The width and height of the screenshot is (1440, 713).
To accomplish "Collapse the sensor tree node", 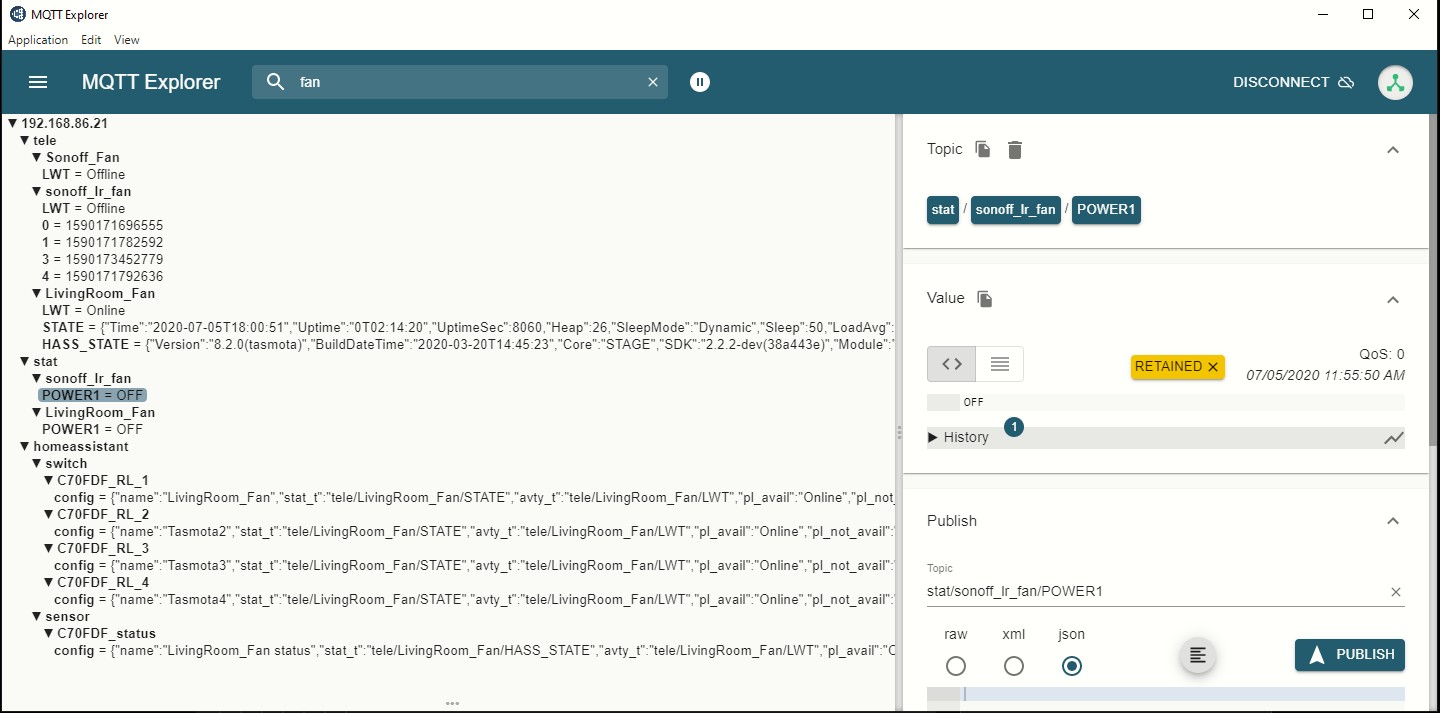I will [x=37, y=616].
